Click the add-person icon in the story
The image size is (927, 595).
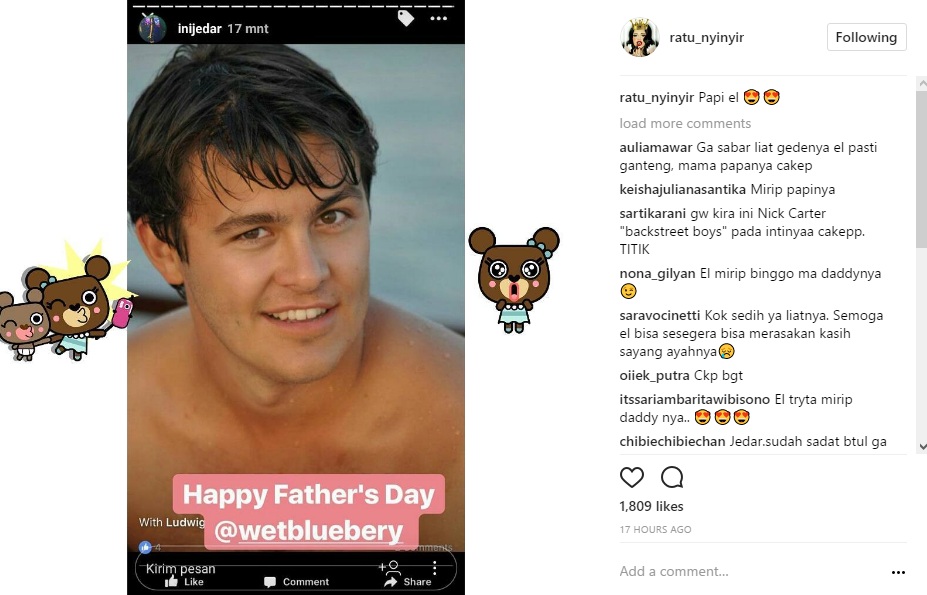390,566
